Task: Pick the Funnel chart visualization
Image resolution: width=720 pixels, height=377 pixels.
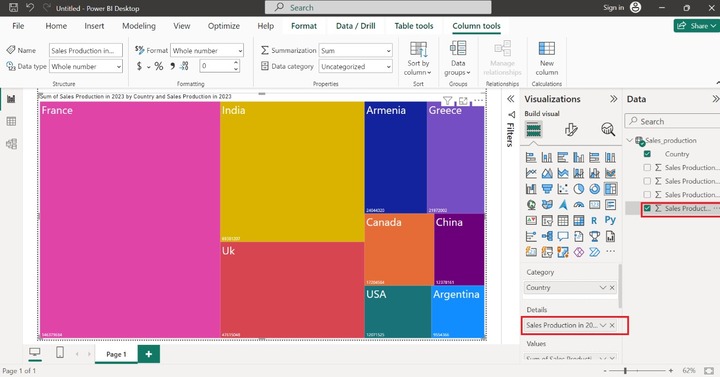Action: [547, 189]
